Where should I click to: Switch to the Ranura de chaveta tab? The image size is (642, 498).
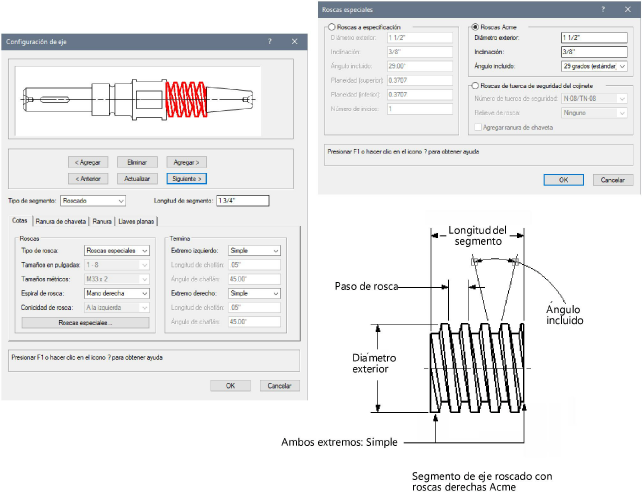pos(61,221)
